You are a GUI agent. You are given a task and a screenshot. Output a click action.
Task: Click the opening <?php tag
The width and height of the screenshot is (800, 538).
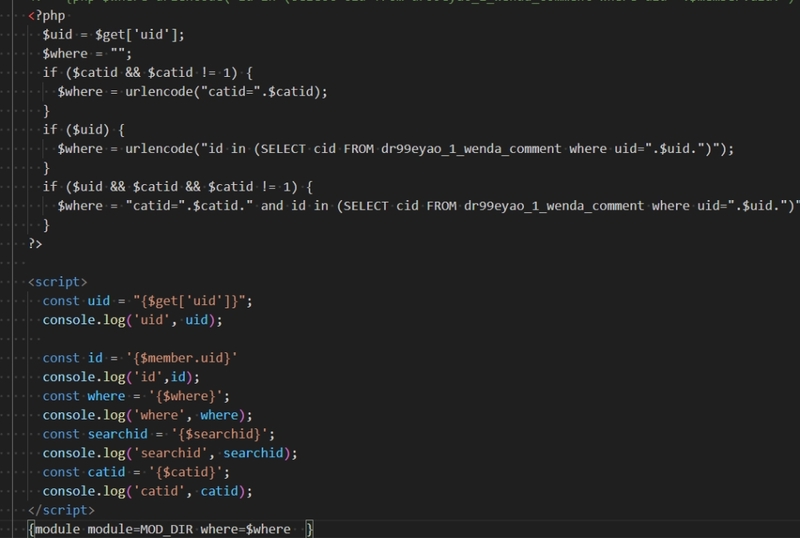pos(42,17)
